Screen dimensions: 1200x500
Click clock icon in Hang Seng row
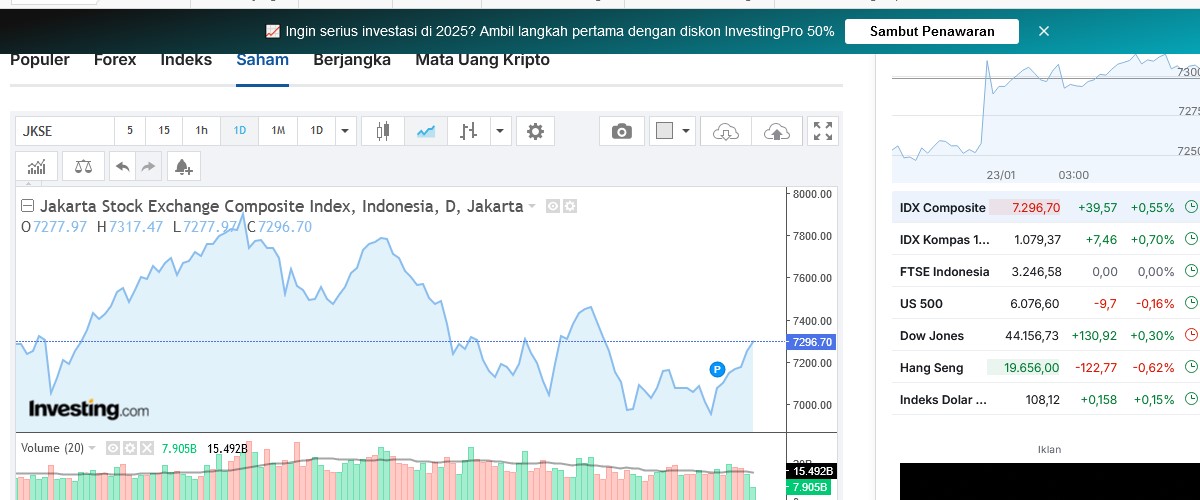tap(1191, 367)
